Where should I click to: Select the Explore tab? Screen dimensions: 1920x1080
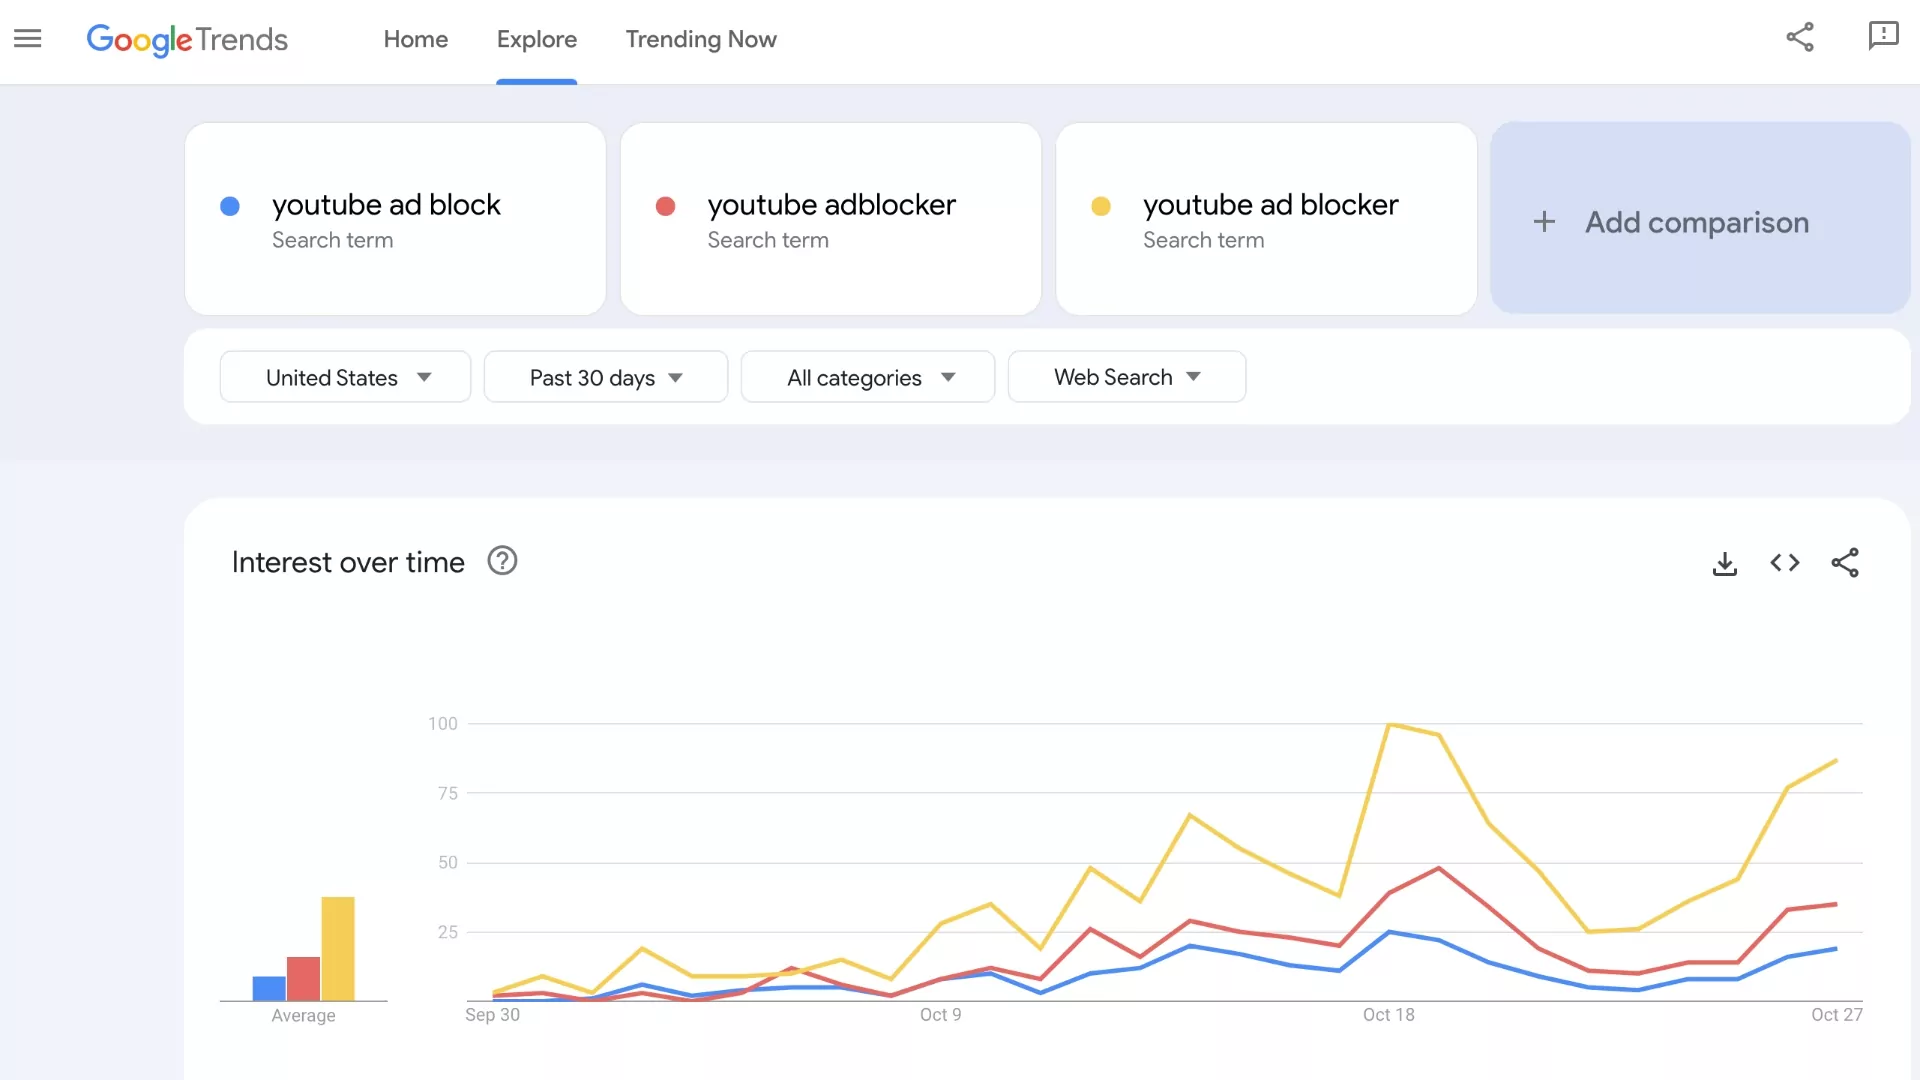click(537, 39)
